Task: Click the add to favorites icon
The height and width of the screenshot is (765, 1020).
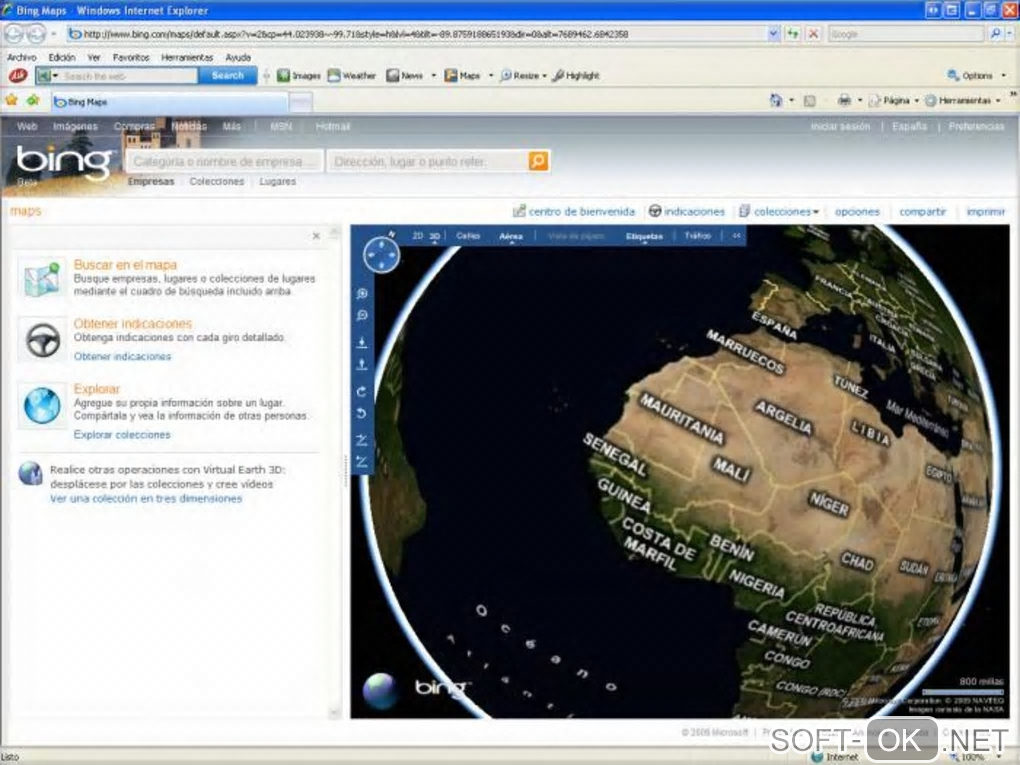Action: [x=33, y=100]
